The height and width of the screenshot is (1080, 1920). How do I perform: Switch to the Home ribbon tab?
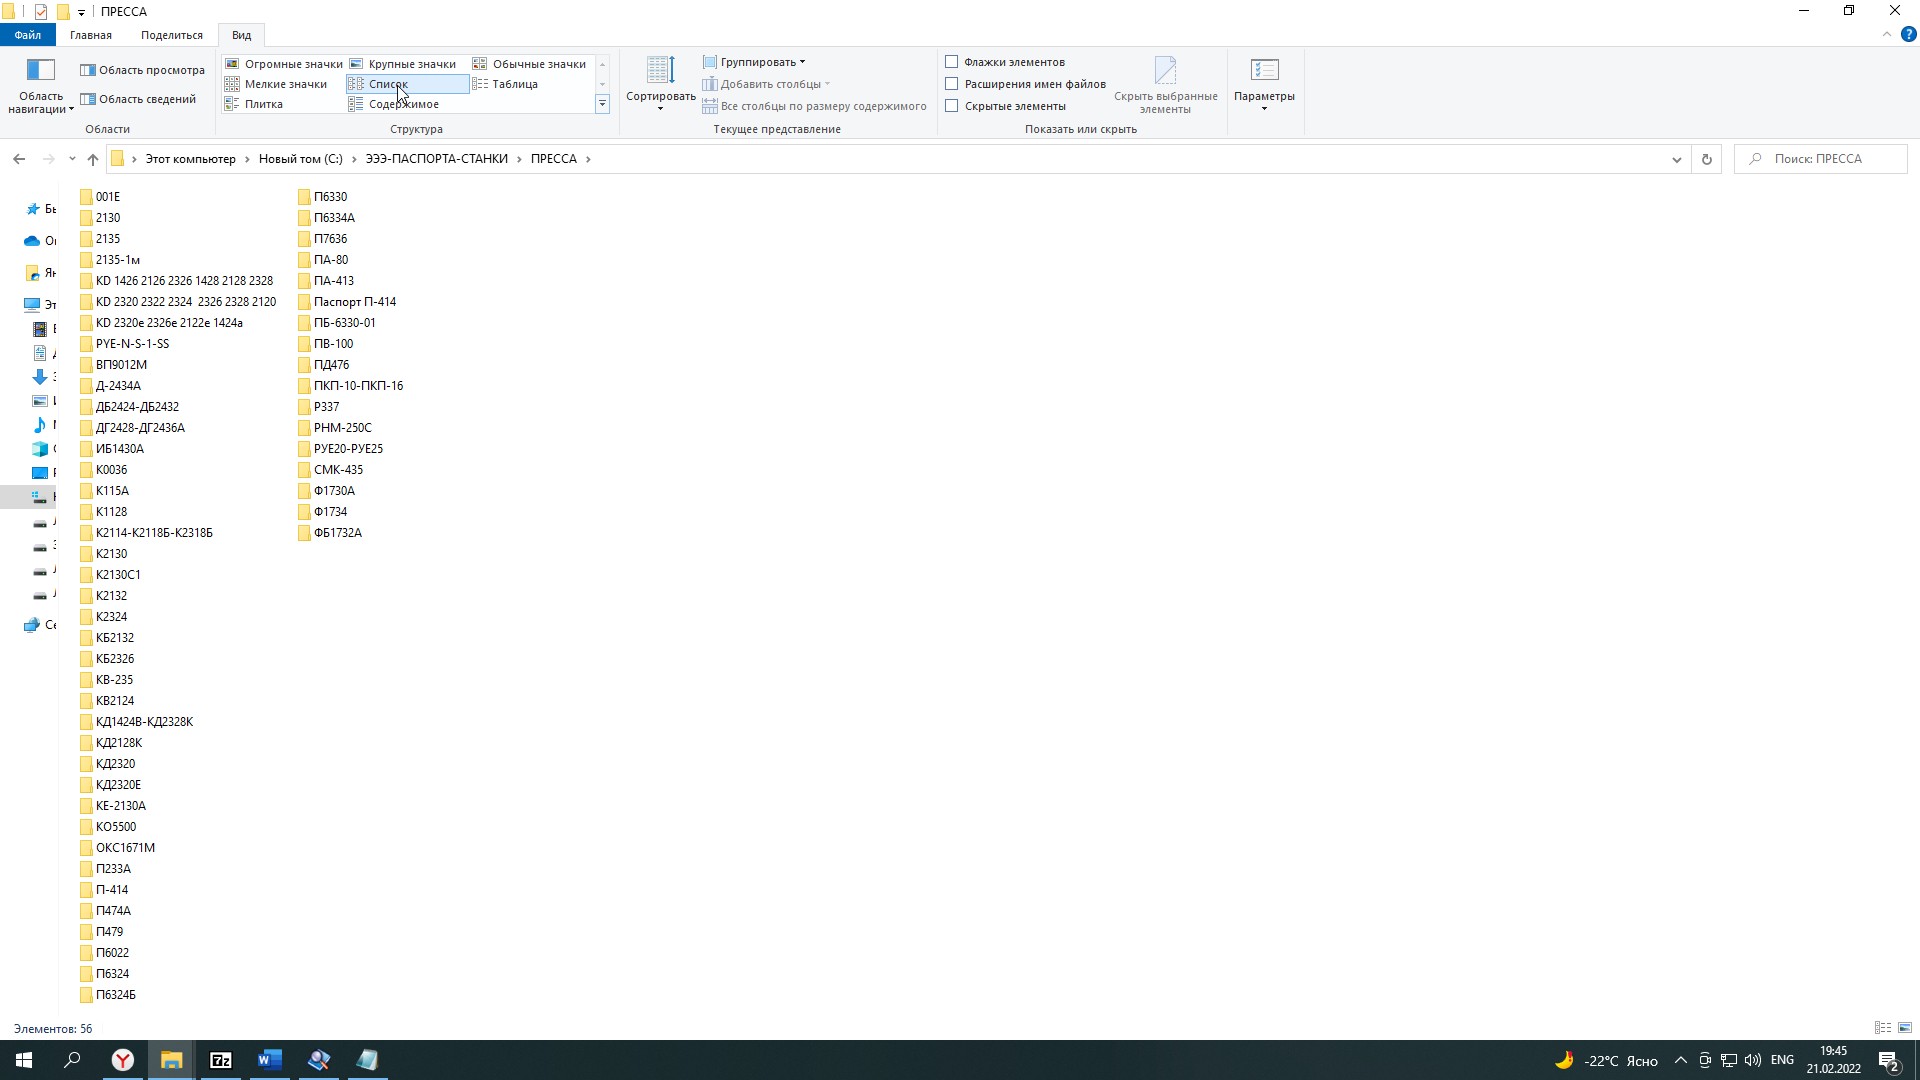click(x=91, y=35)
